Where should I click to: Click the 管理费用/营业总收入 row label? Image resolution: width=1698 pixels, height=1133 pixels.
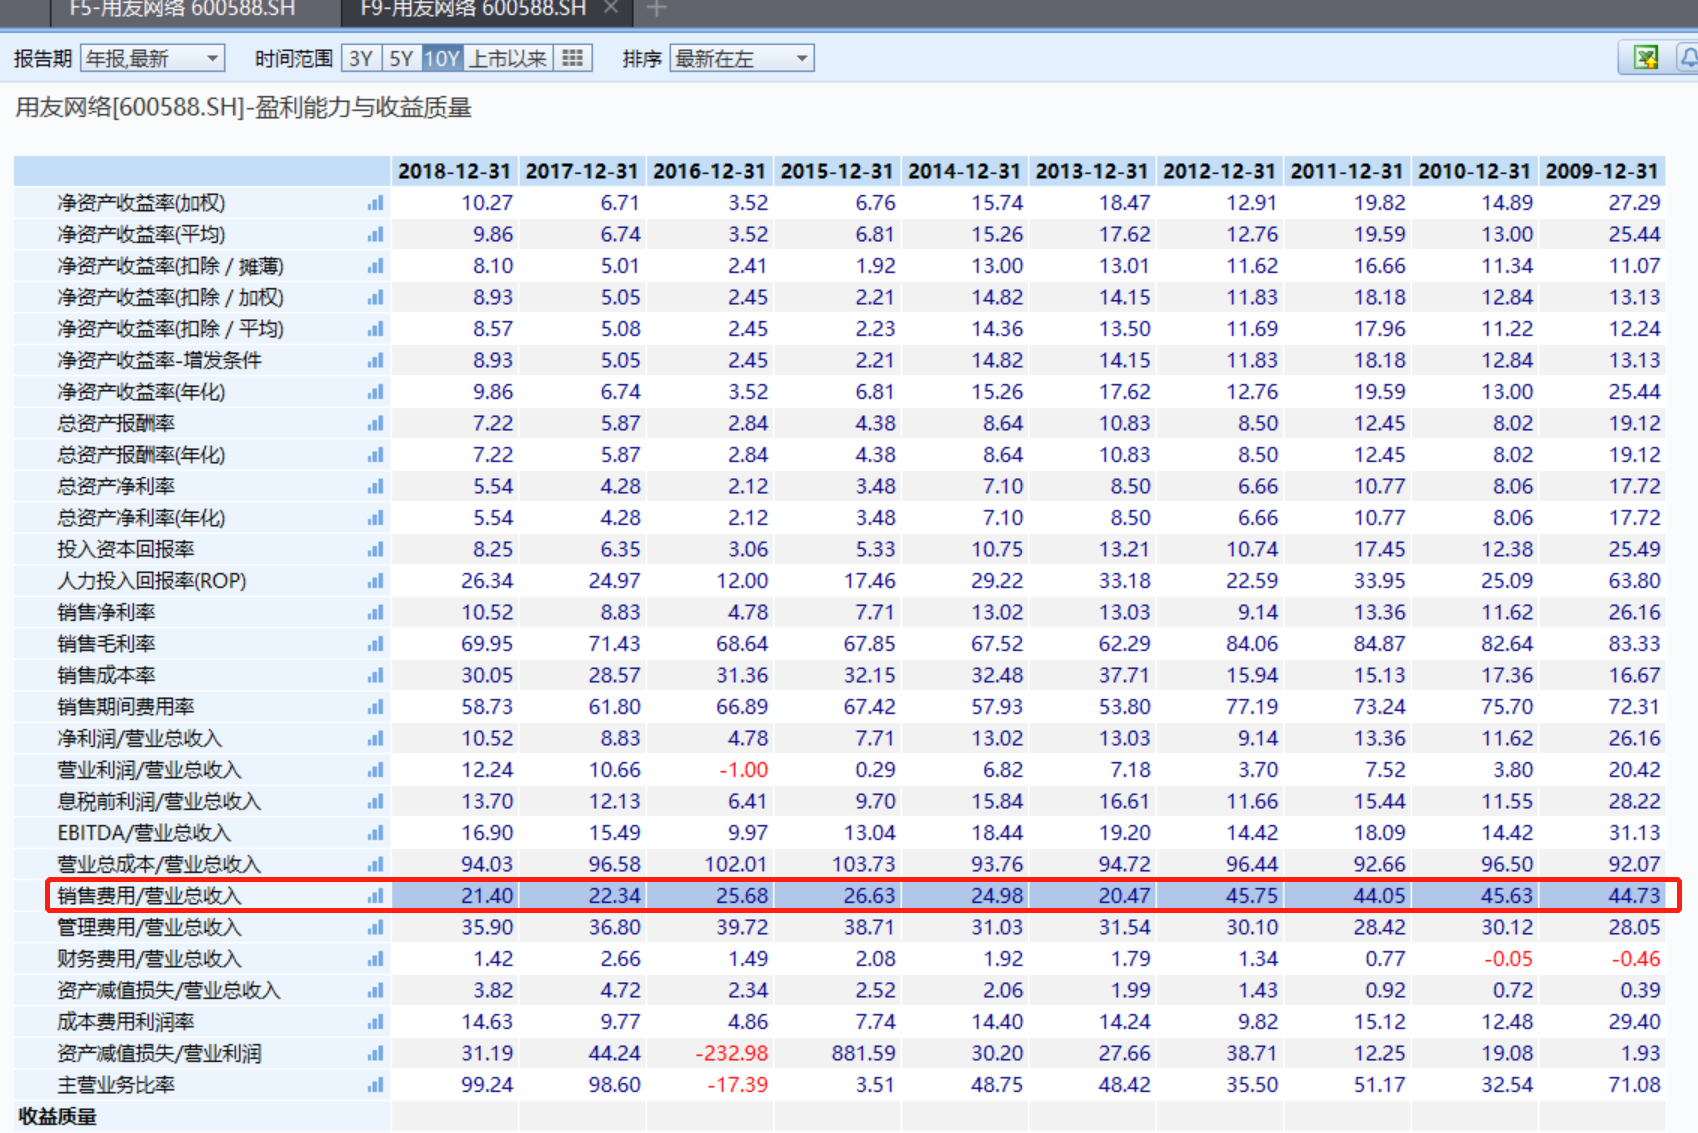149,928
